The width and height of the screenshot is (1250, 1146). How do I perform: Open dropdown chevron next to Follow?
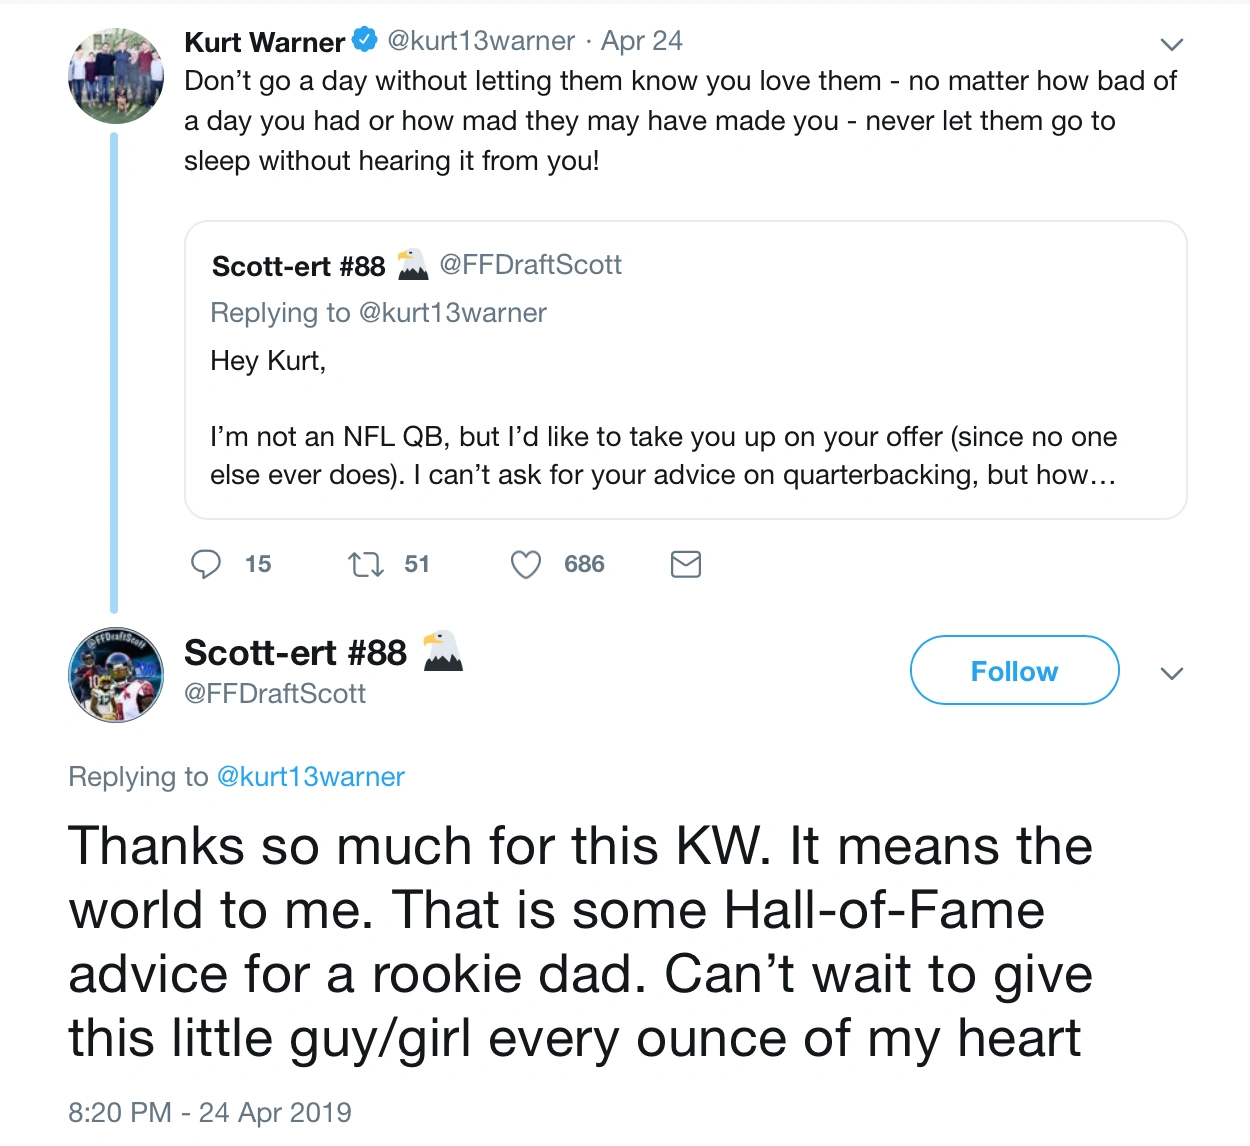(x=1171, y=673)
